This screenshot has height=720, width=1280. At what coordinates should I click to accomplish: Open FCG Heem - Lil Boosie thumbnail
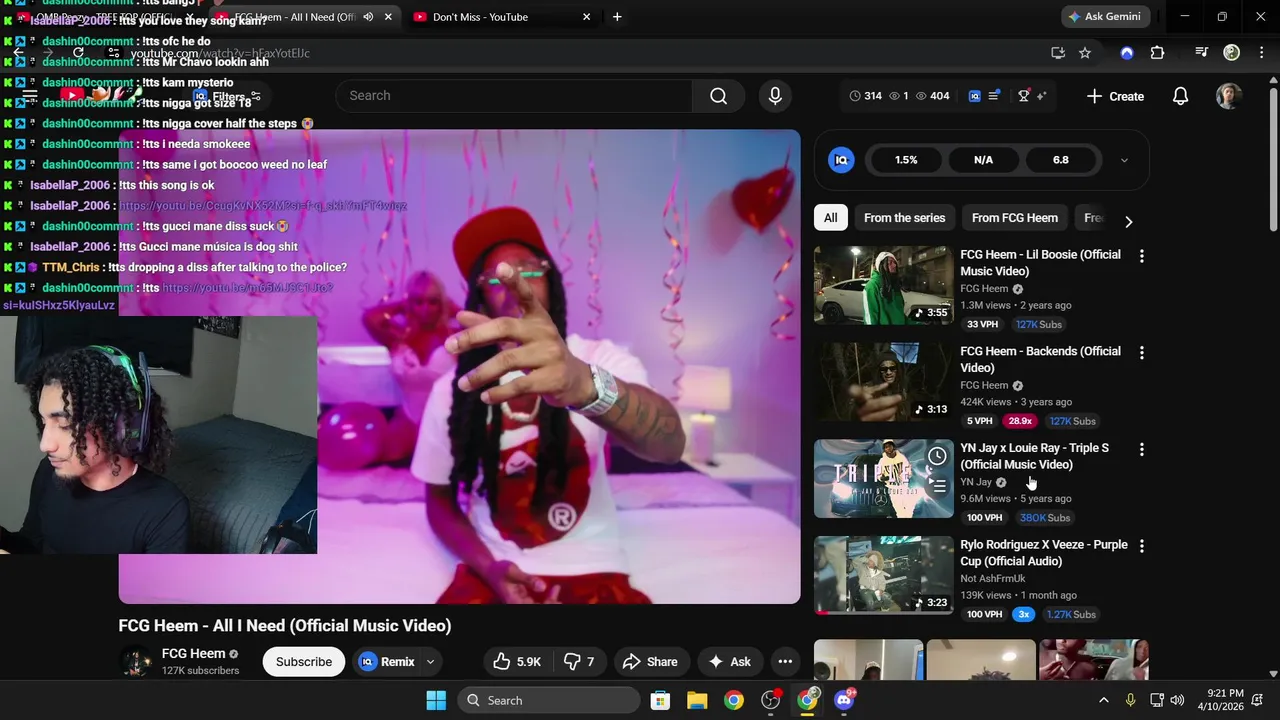click(884, 285)
